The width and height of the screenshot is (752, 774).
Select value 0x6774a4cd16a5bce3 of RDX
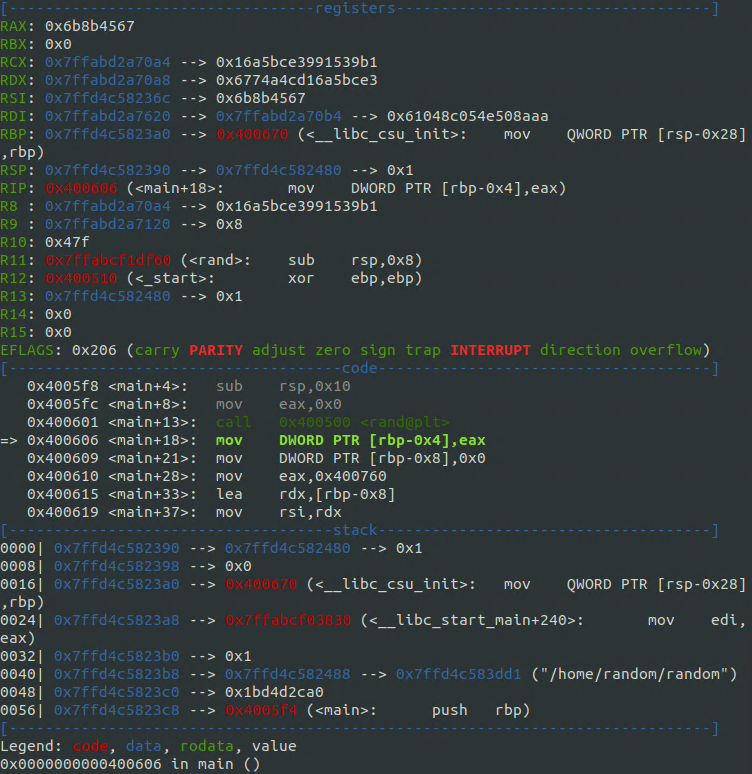tap(296, 80)
